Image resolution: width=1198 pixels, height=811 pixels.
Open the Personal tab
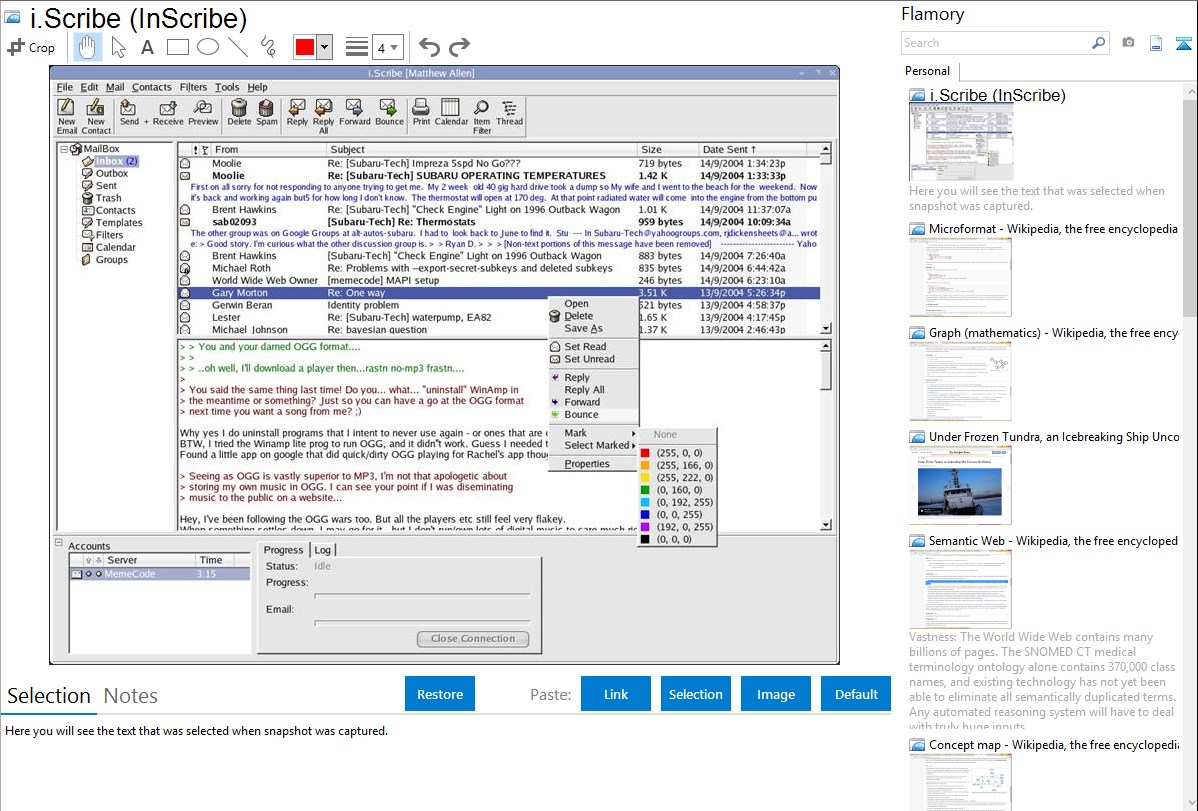(x=928, y=71)
